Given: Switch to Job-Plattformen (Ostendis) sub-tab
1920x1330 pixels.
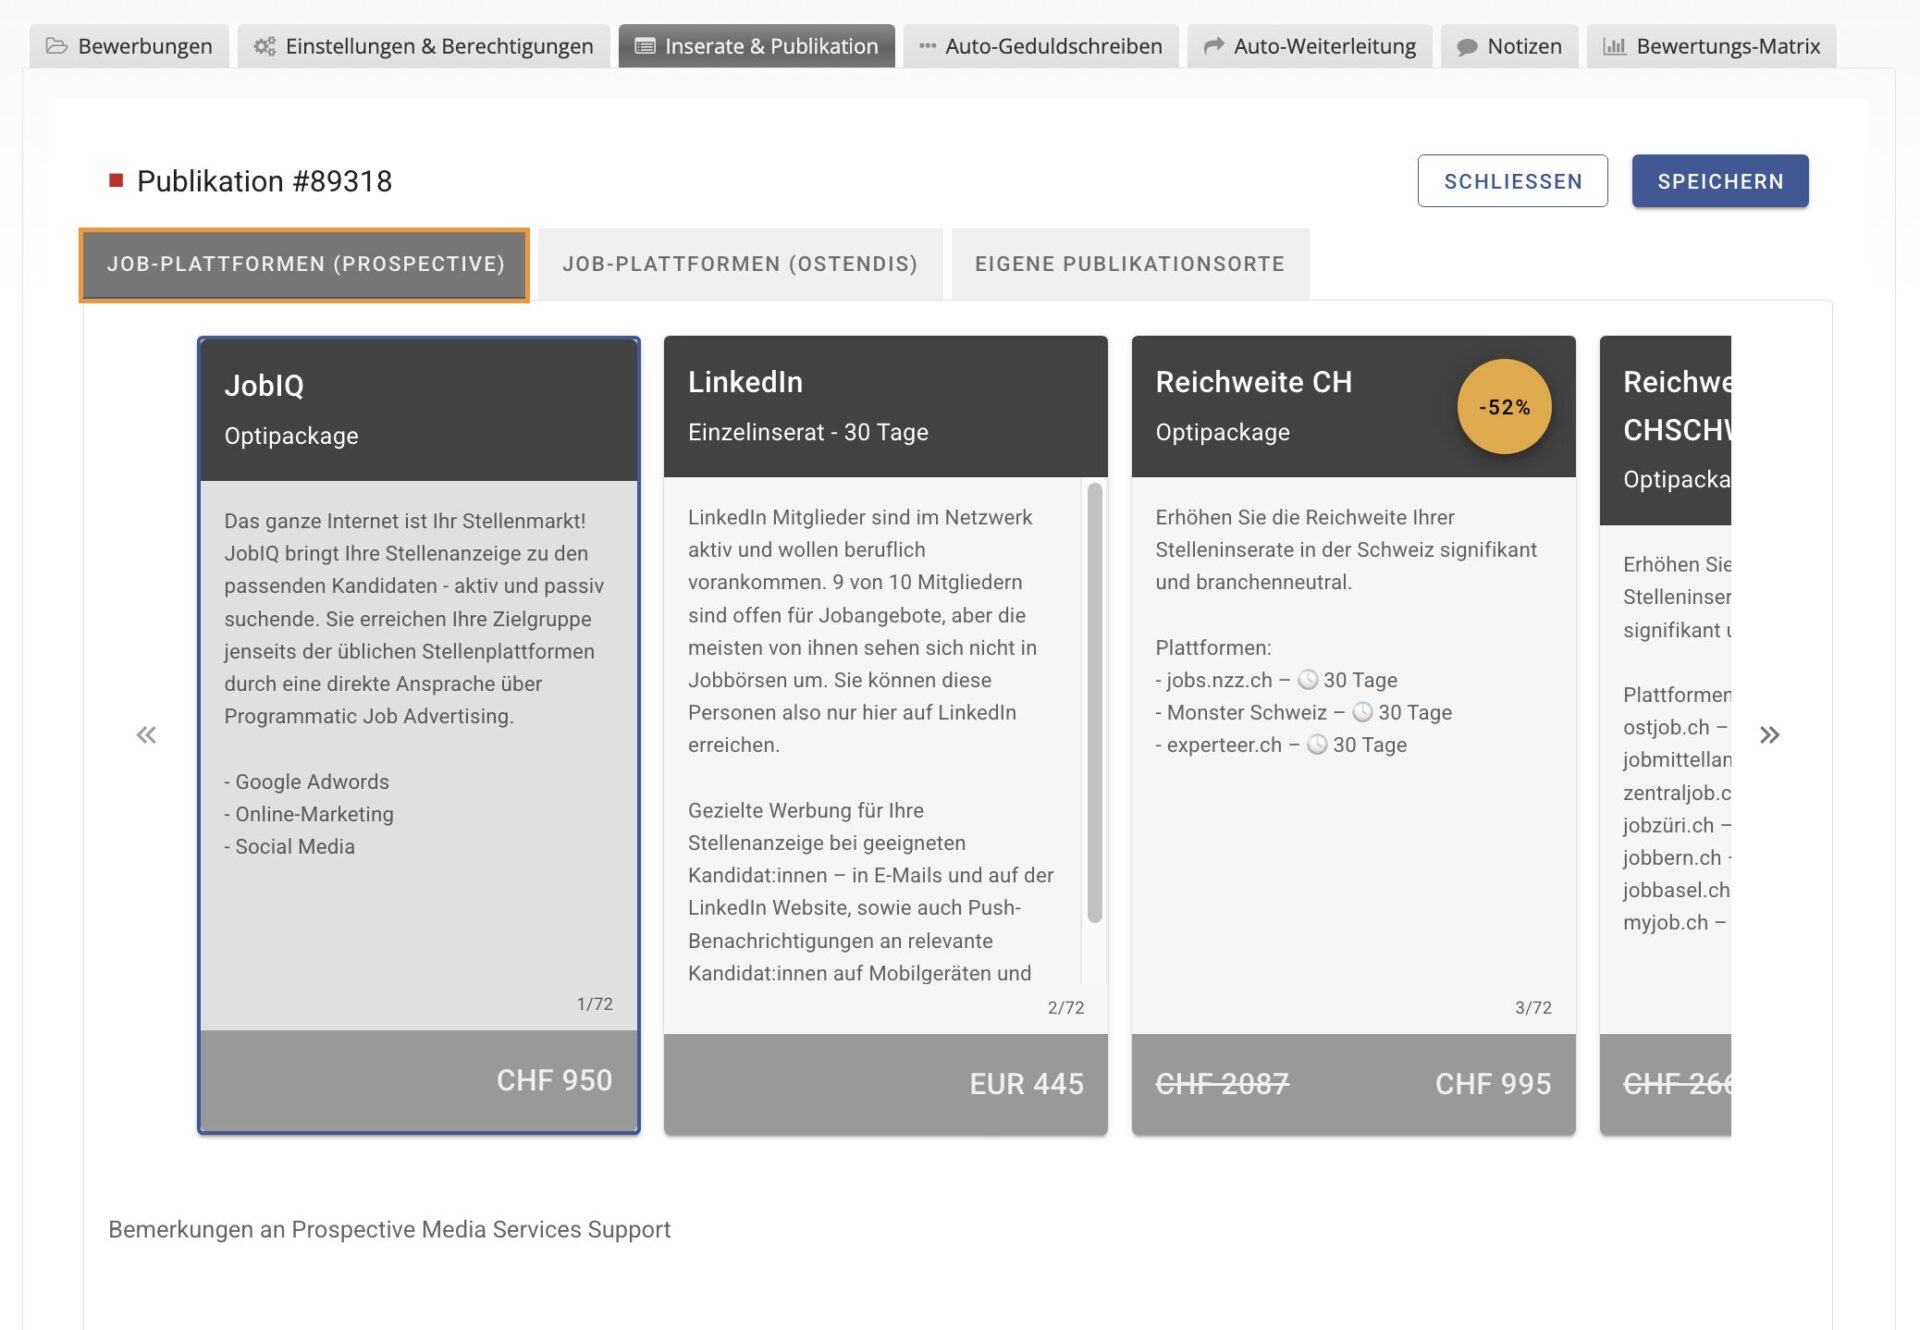Looking at the screenshot, I should click(x=740, y=264).
